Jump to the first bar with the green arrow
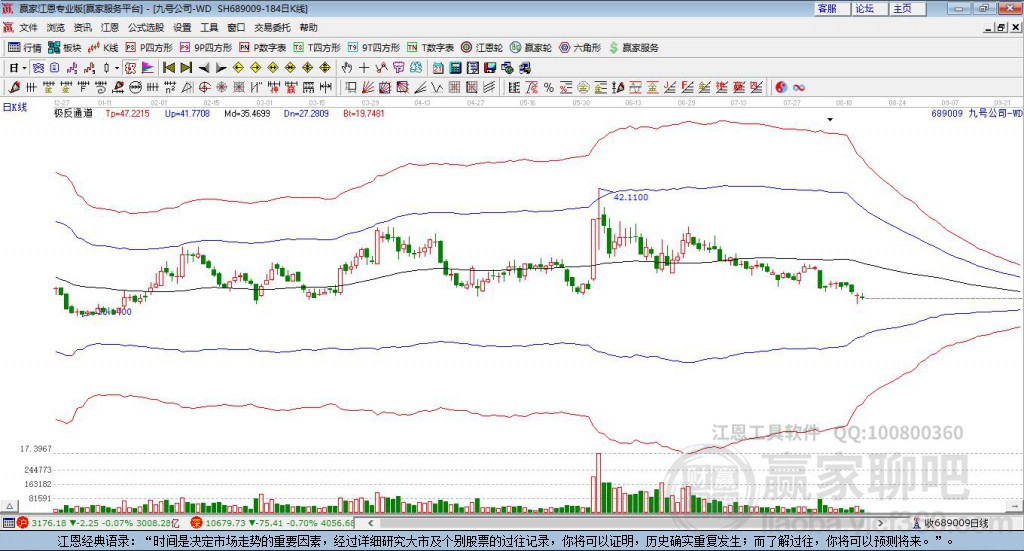 click(168, 68)
